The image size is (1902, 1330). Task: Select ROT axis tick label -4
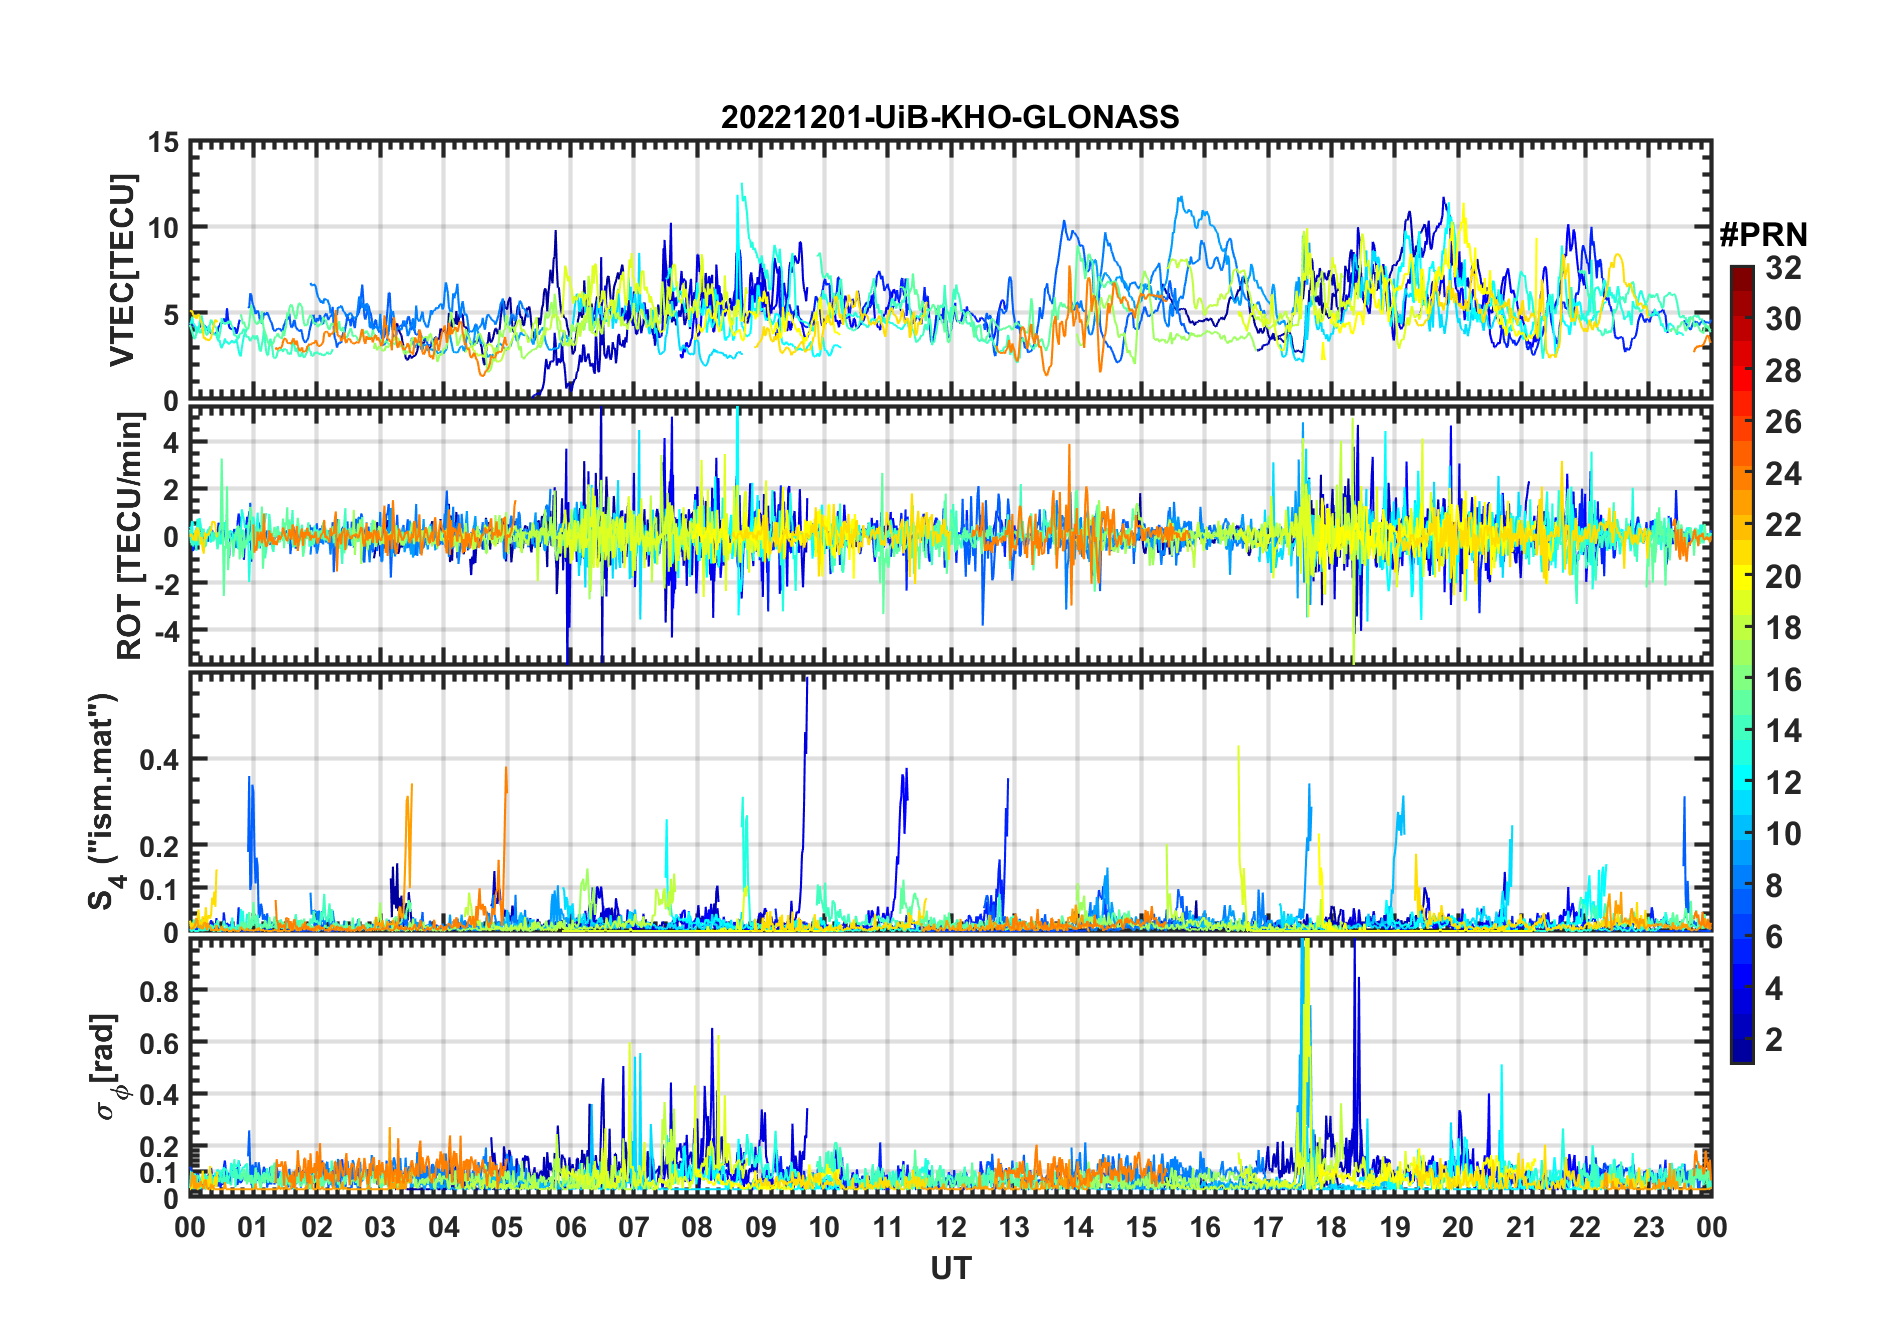(166, 631)
